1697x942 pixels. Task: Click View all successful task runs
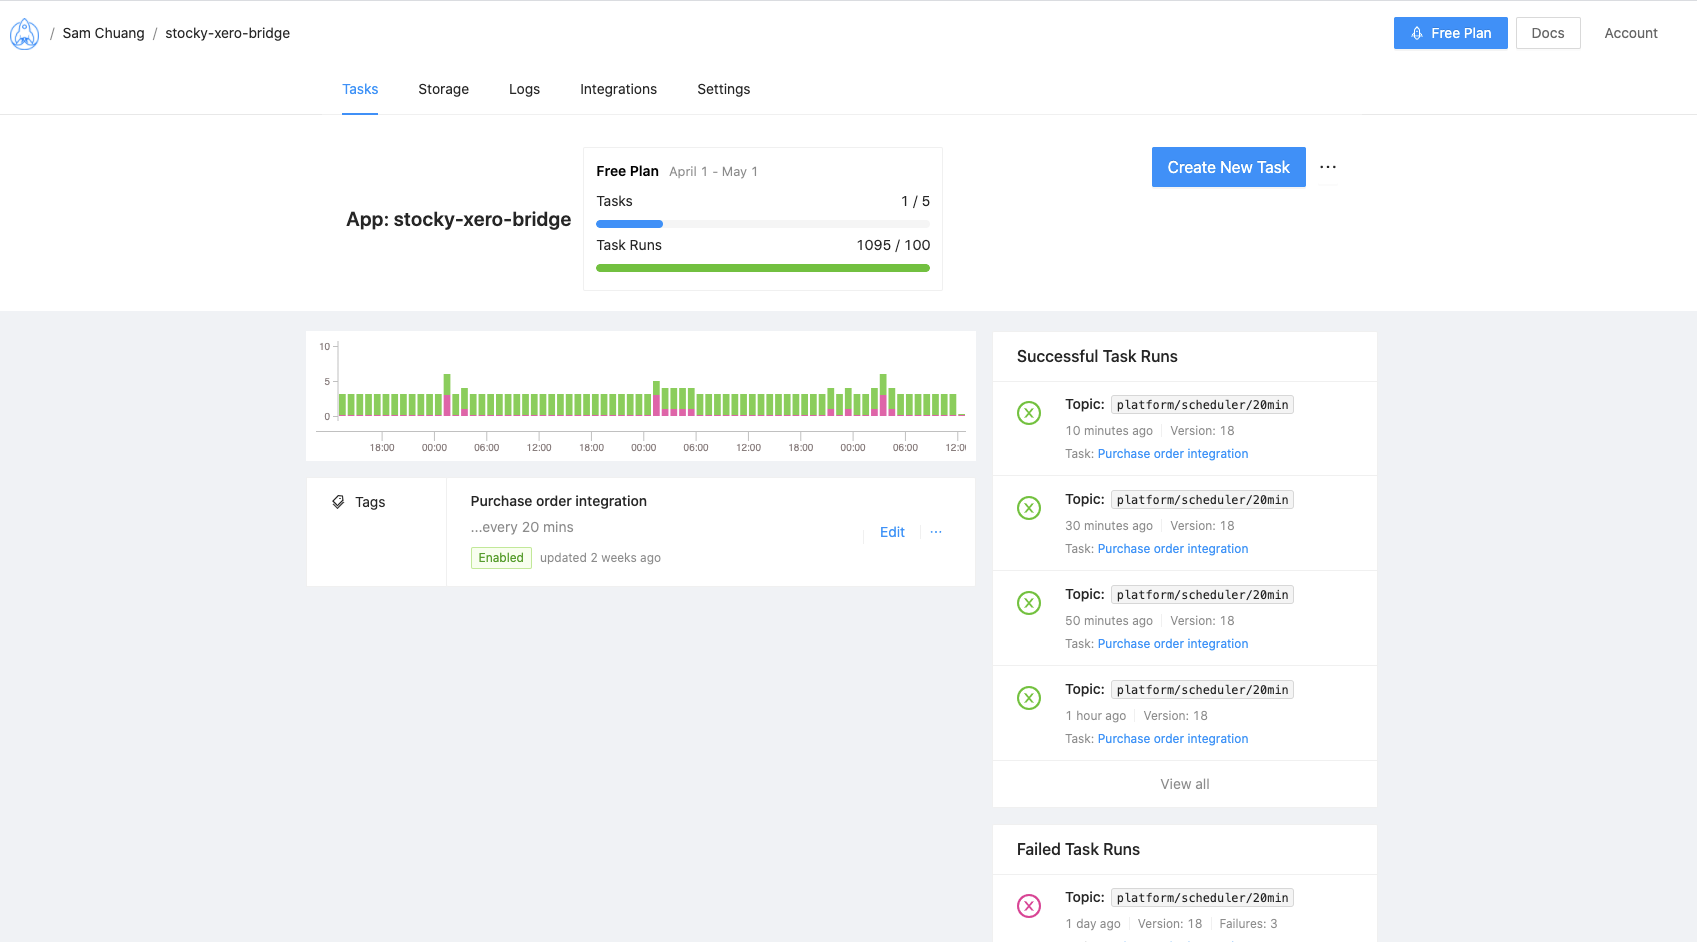click(x=1184, y=784)
